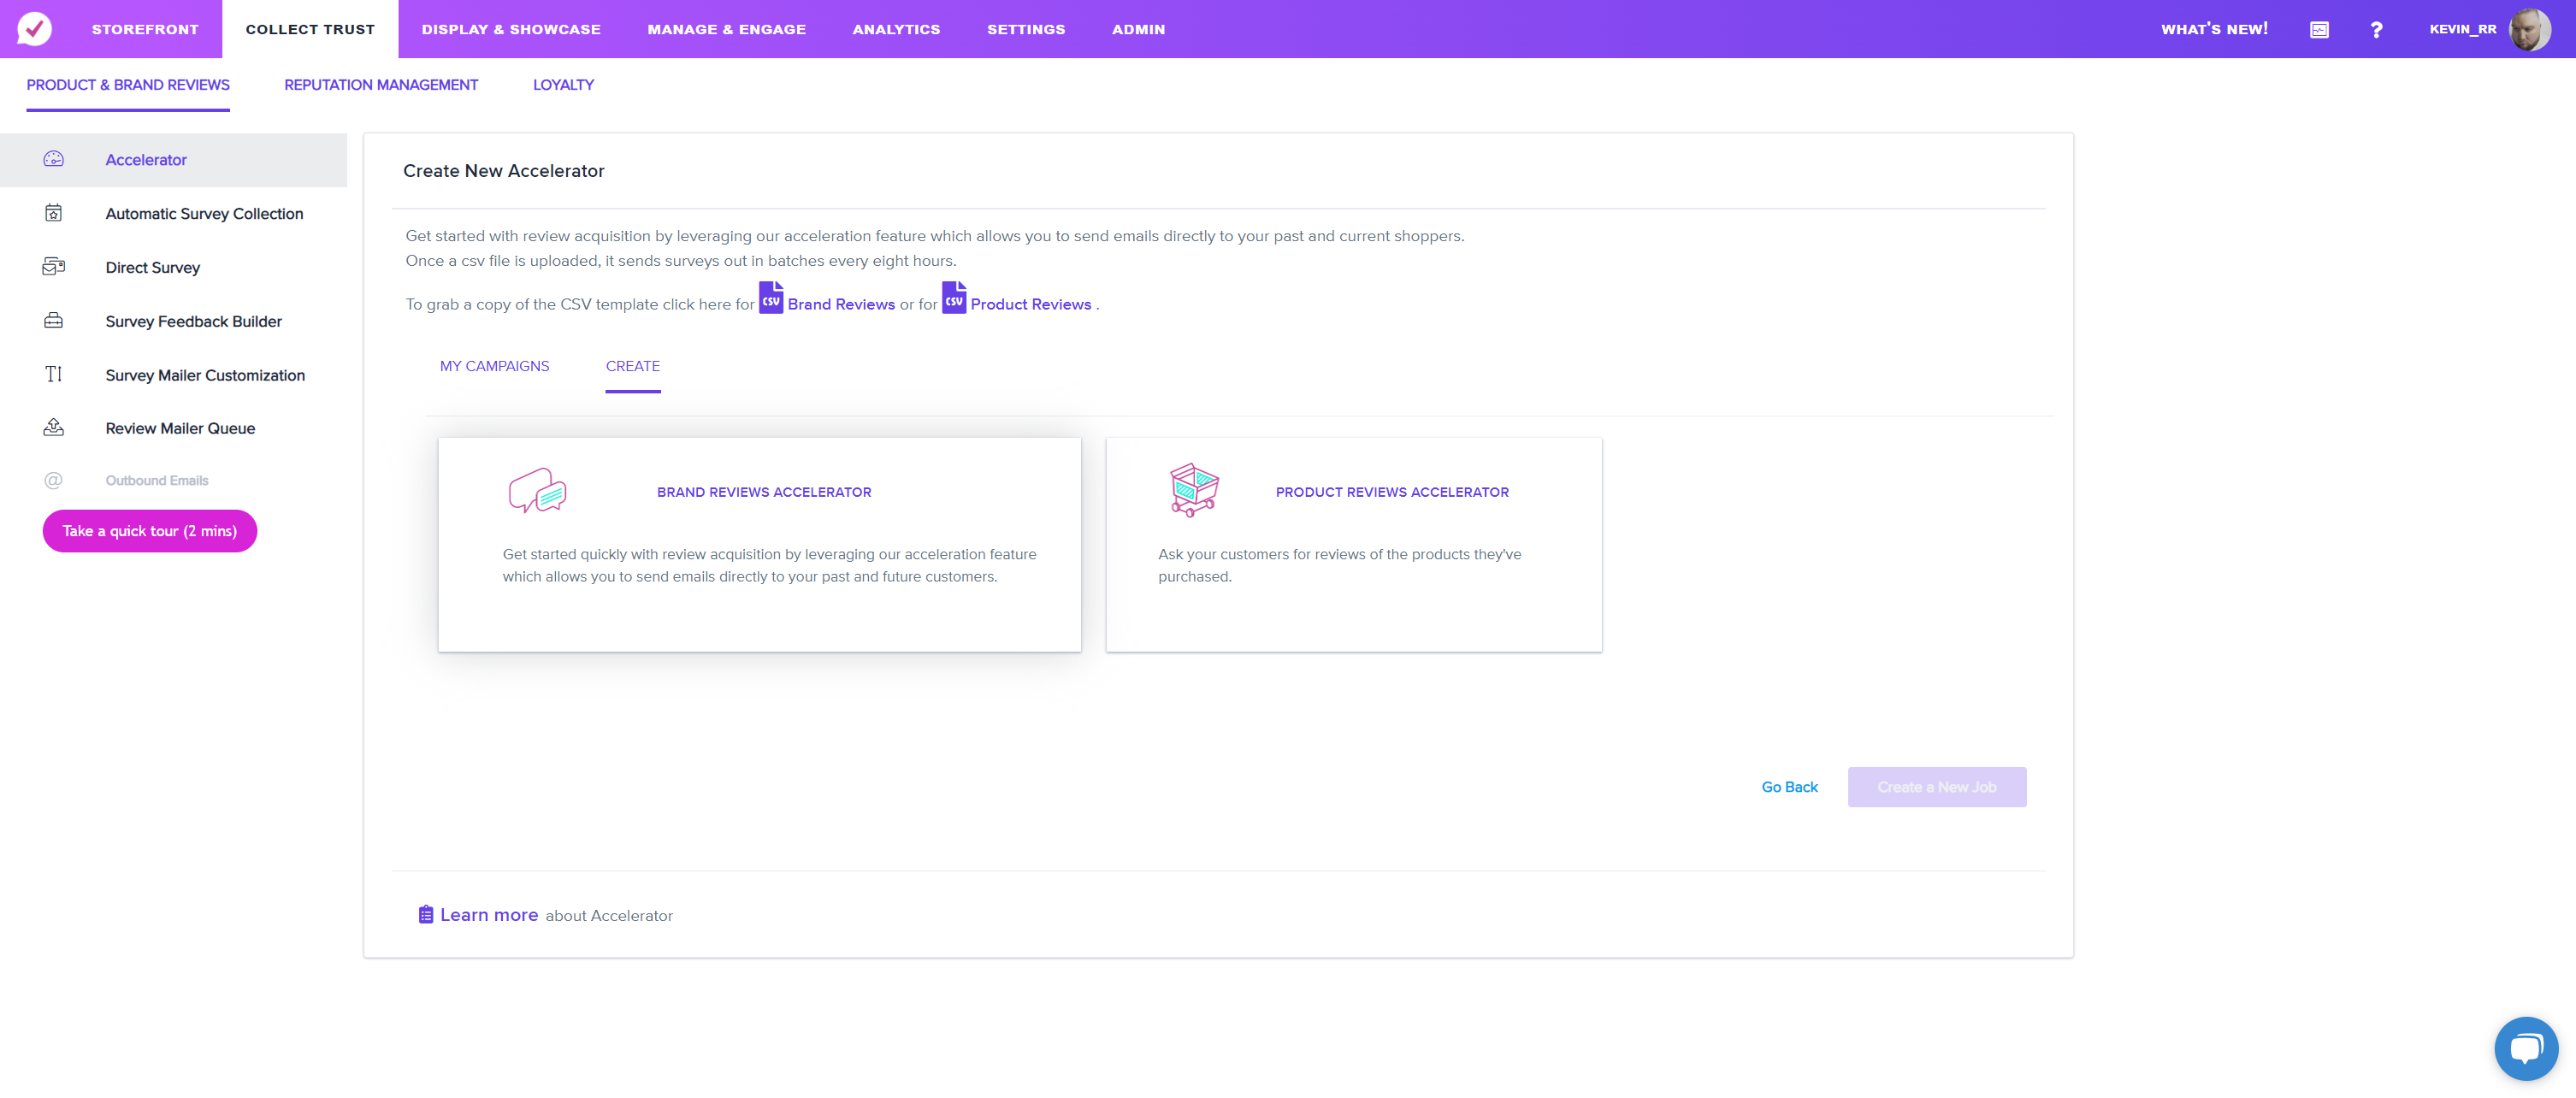2576x1098 pixels.
Task: Click Create a New Job button
Action: click(x=1936, y=786)
